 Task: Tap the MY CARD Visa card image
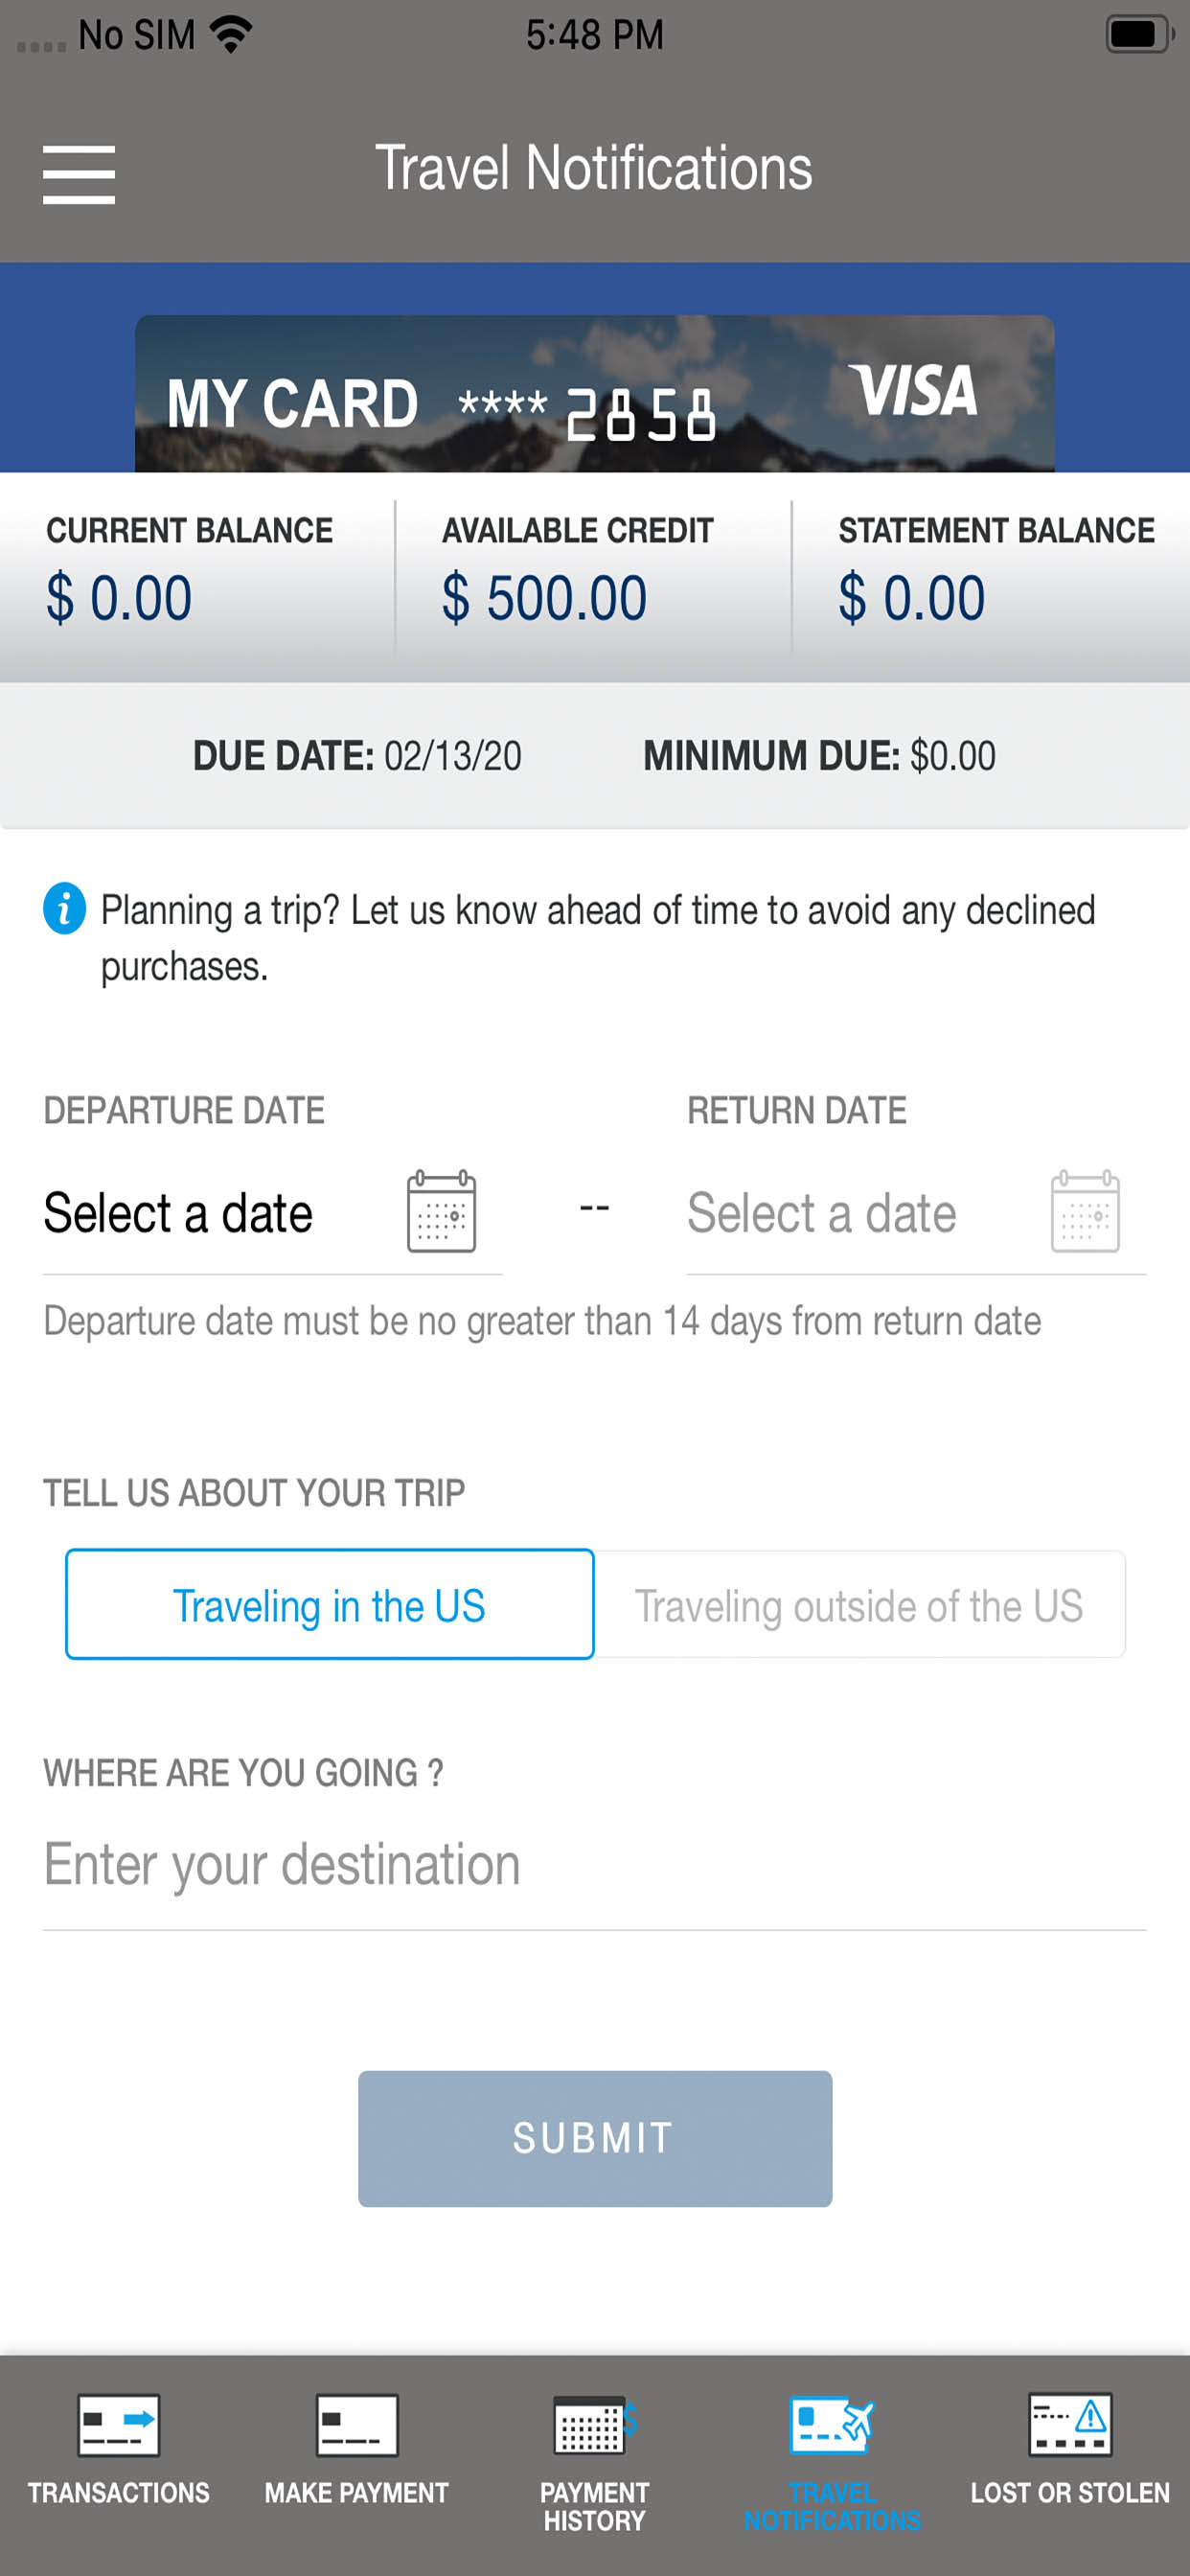(595, 394)
